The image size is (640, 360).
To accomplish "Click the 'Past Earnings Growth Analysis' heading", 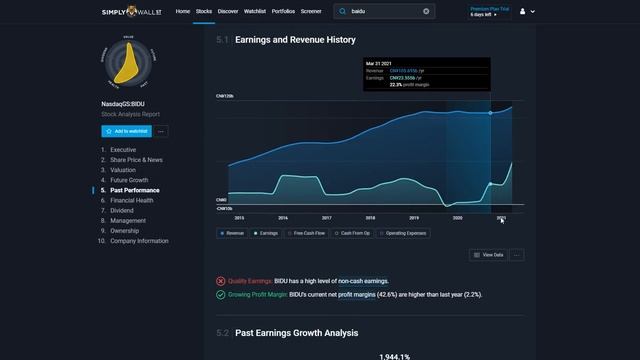I will [x=297, y=333].
